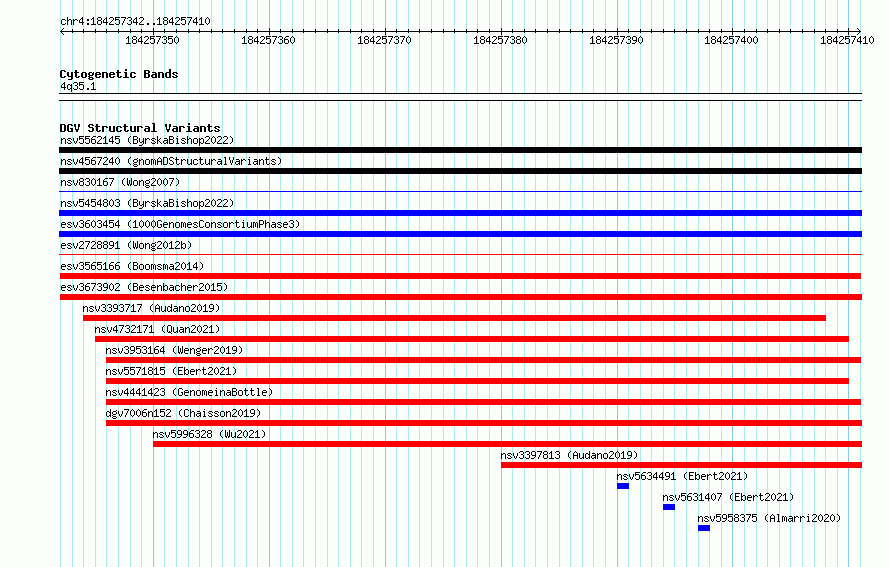The image size is (890, 567).
Task: Click the nsv5562145 (ByrskaBishop2022) variant label
Action: pos(147,140)
